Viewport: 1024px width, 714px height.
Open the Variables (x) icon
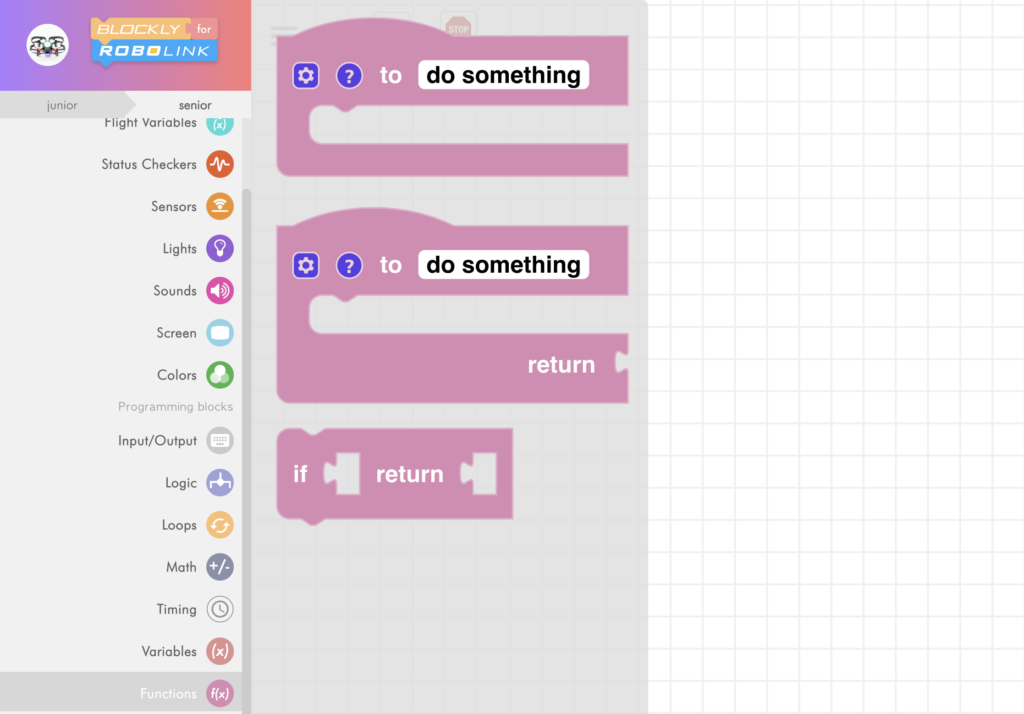pos(220,651)
